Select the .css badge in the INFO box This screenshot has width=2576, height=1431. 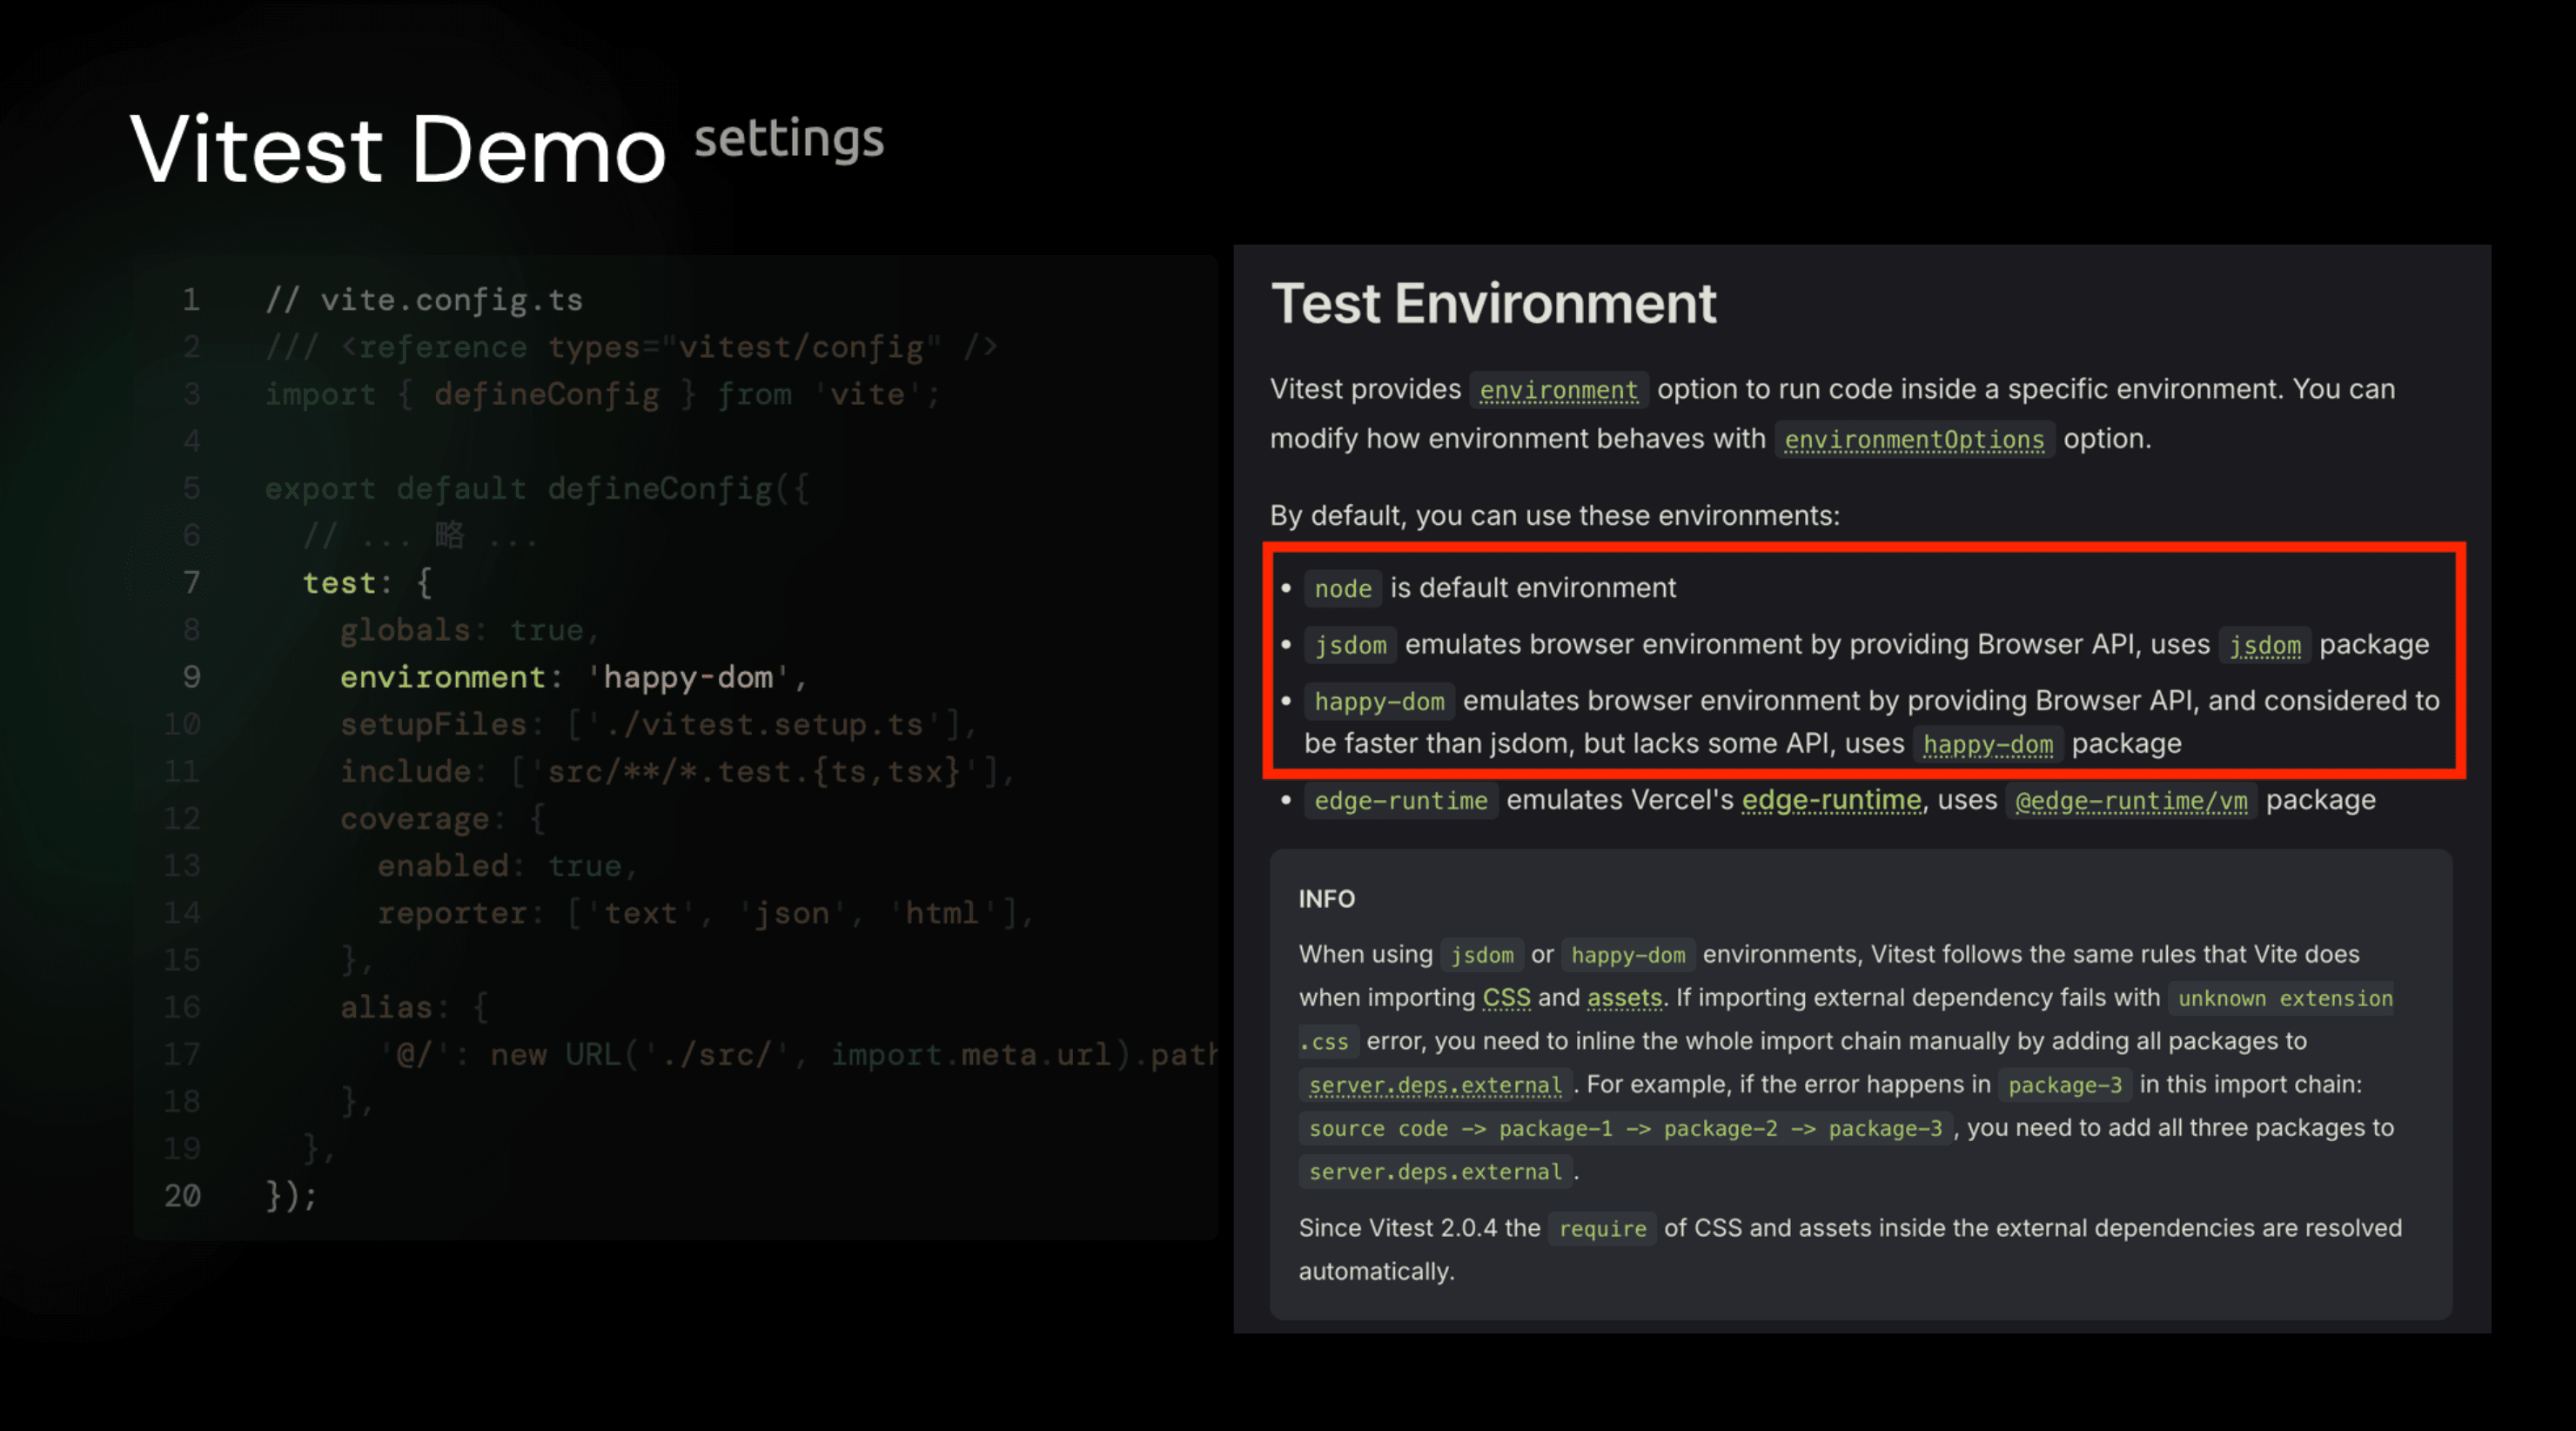tap(1327, 1041)
